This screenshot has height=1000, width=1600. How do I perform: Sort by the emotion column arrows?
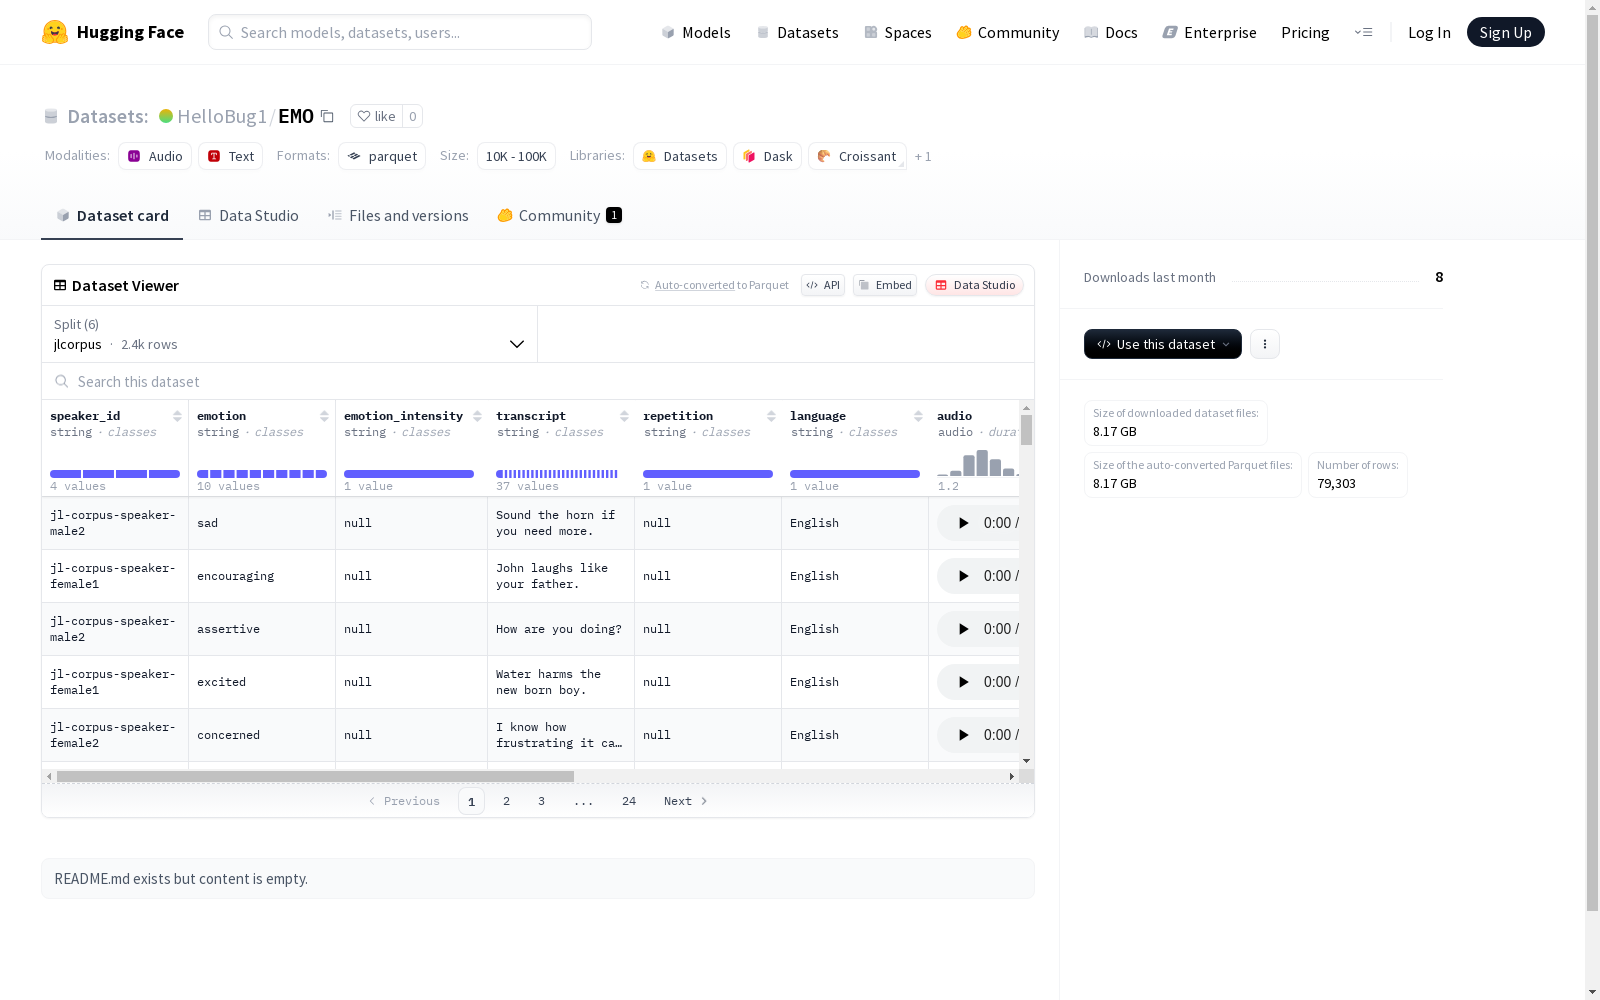[x=324, y=416]
